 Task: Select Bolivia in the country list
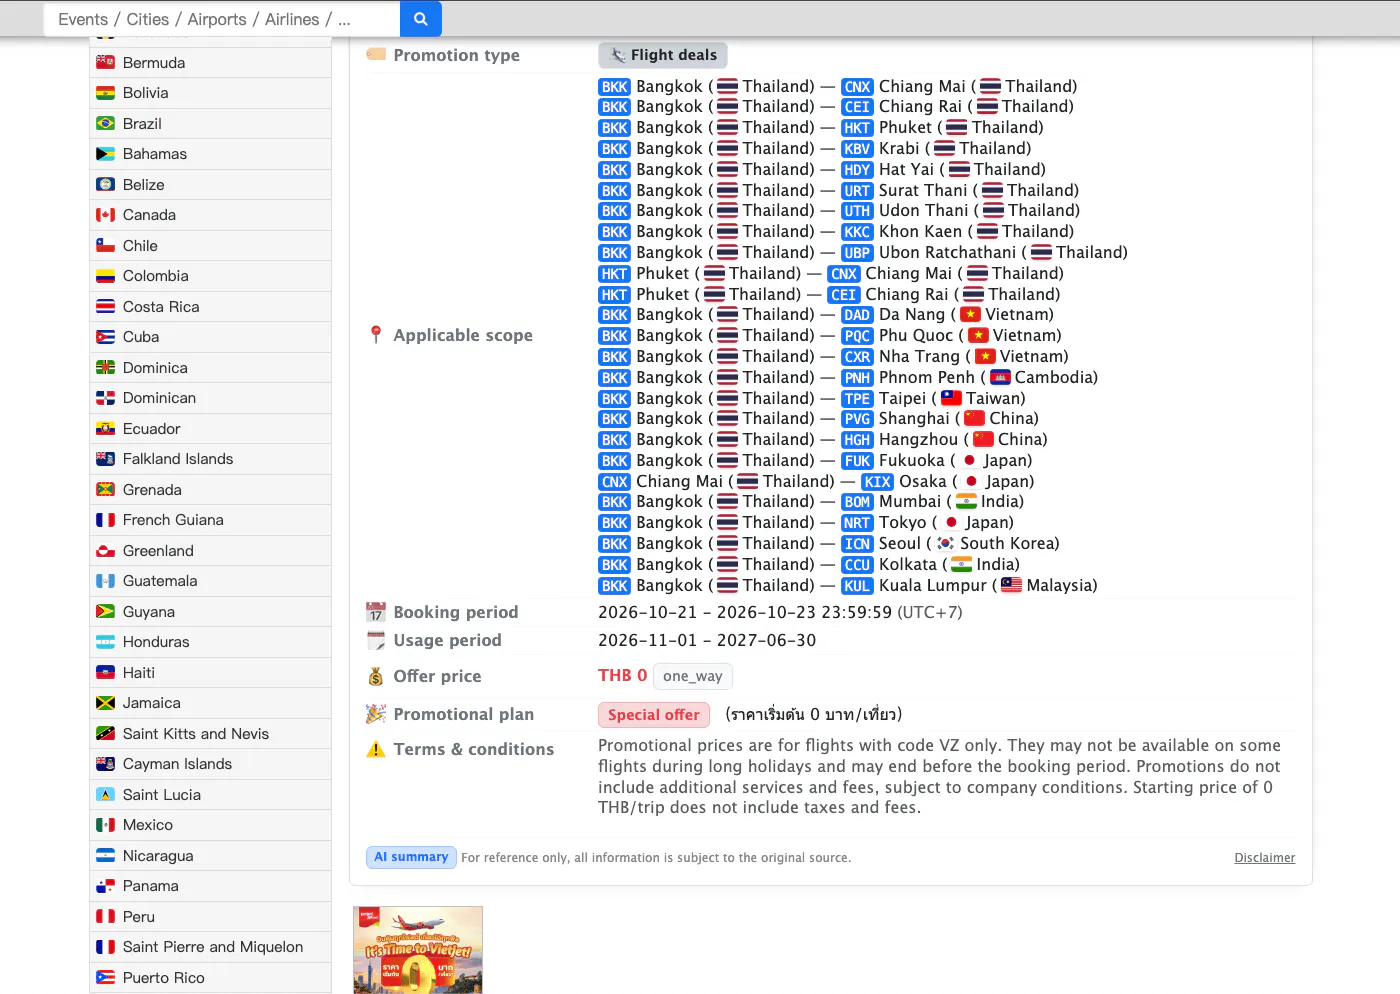click(x=145, y=93)
